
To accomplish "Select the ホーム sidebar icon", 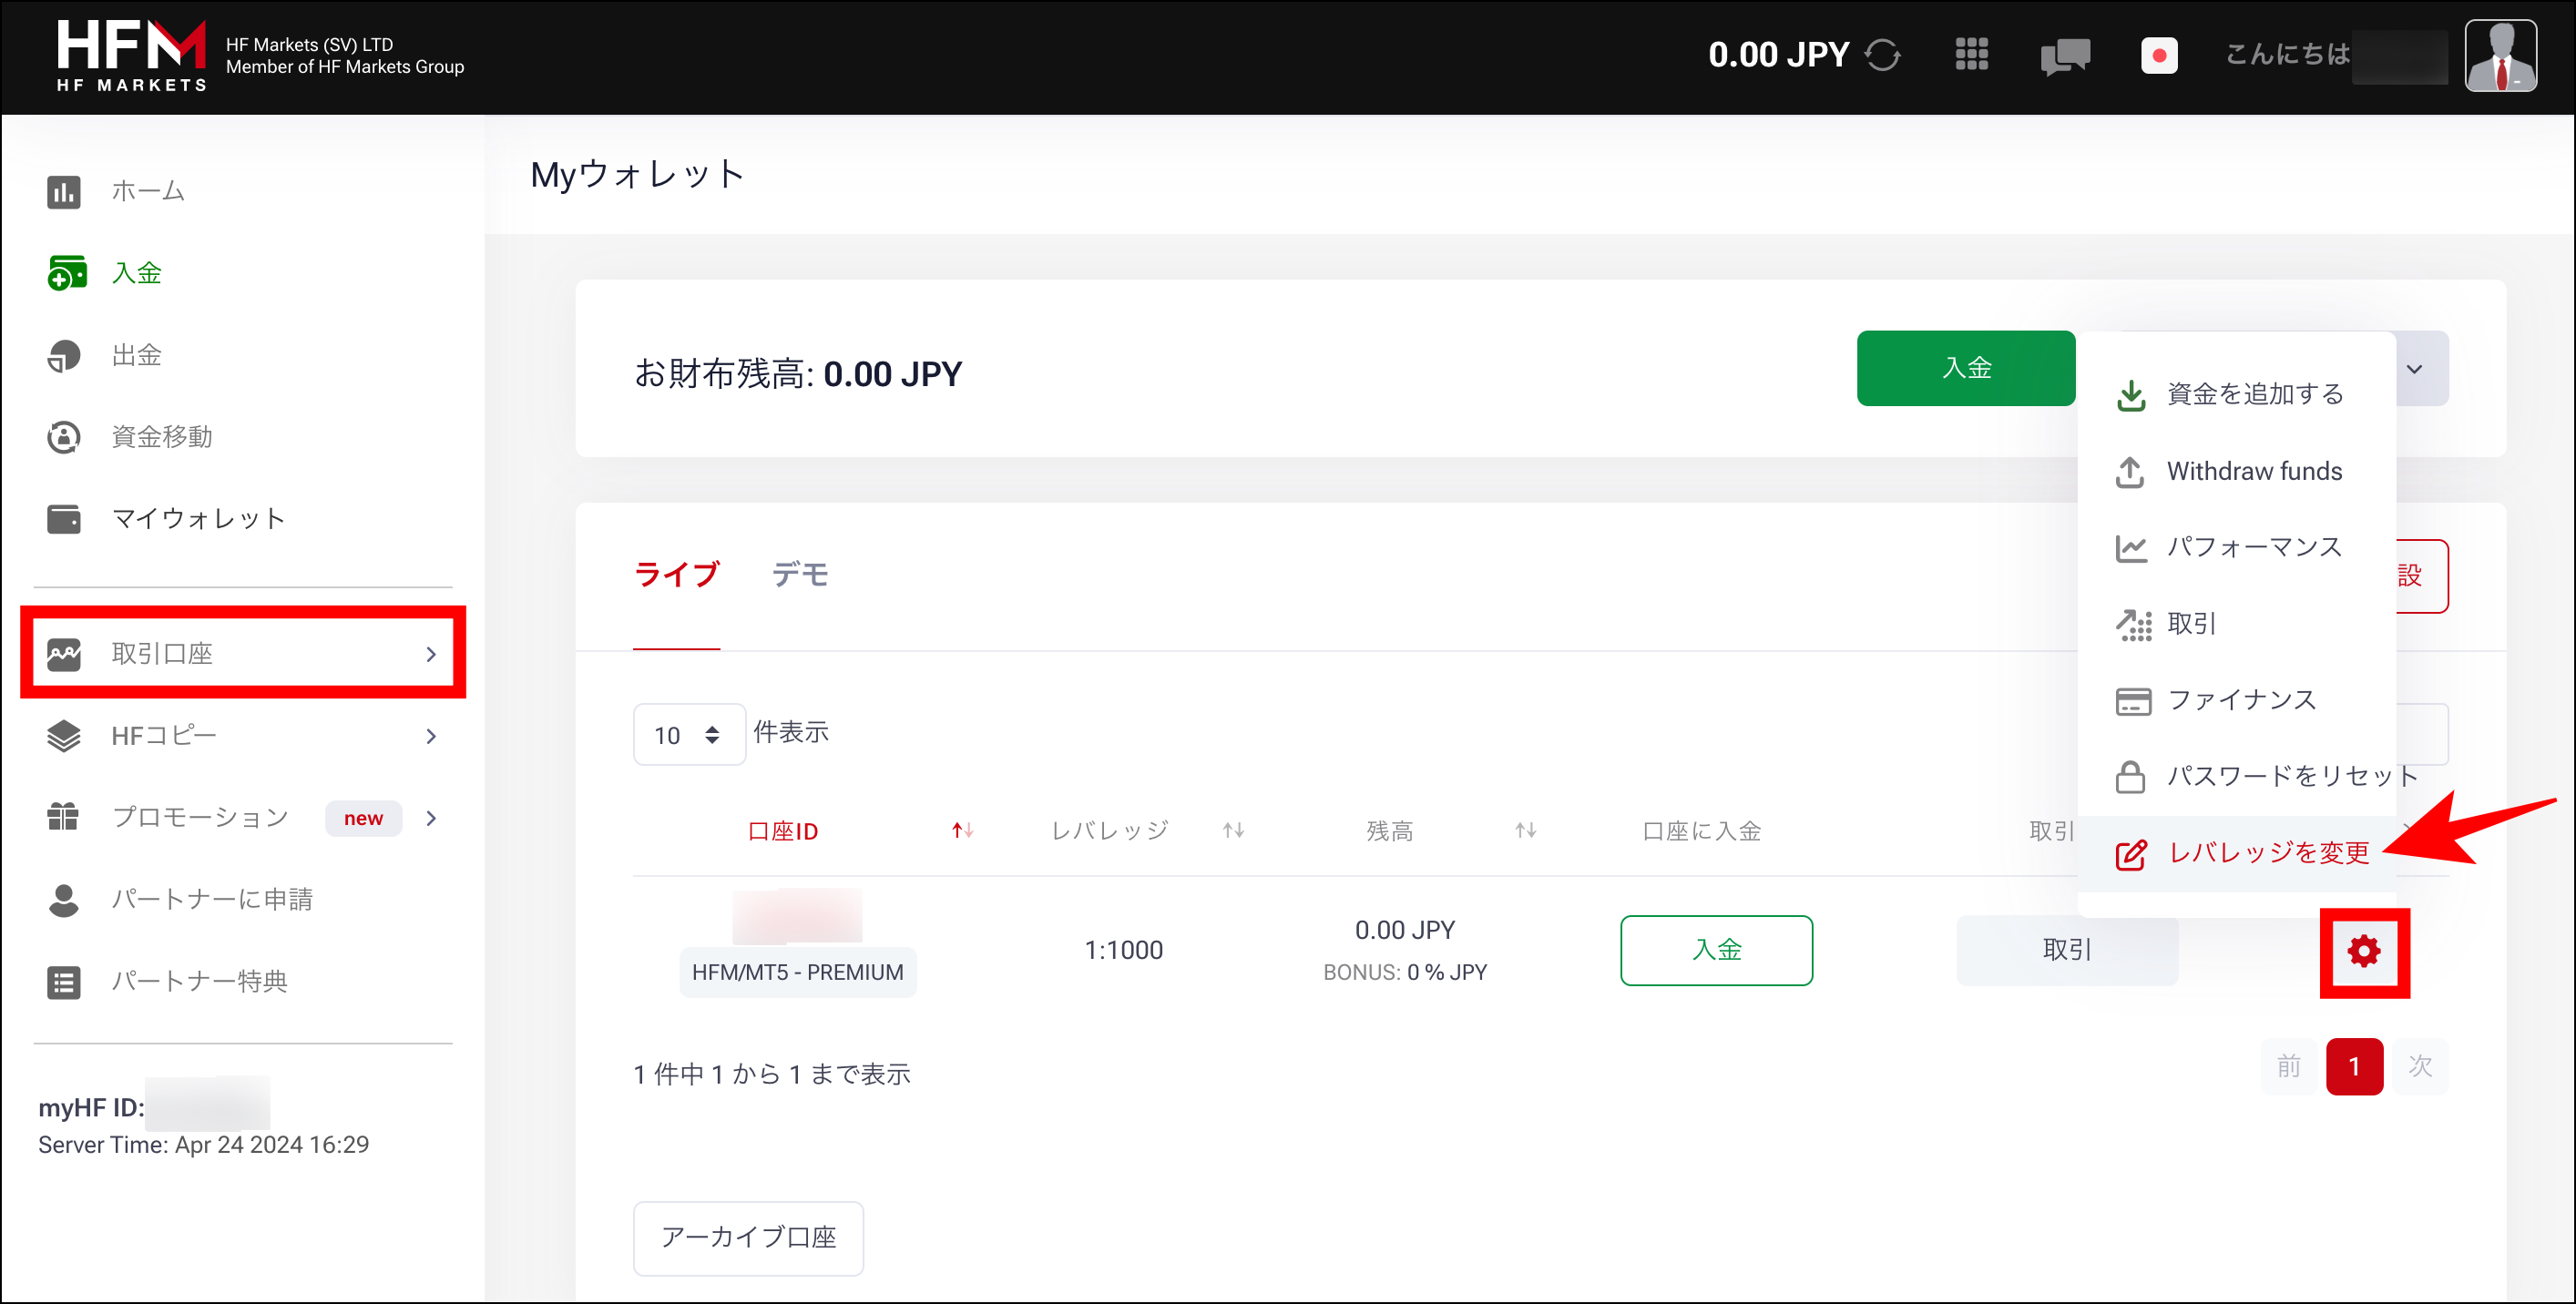I will [x=63, y=191].
